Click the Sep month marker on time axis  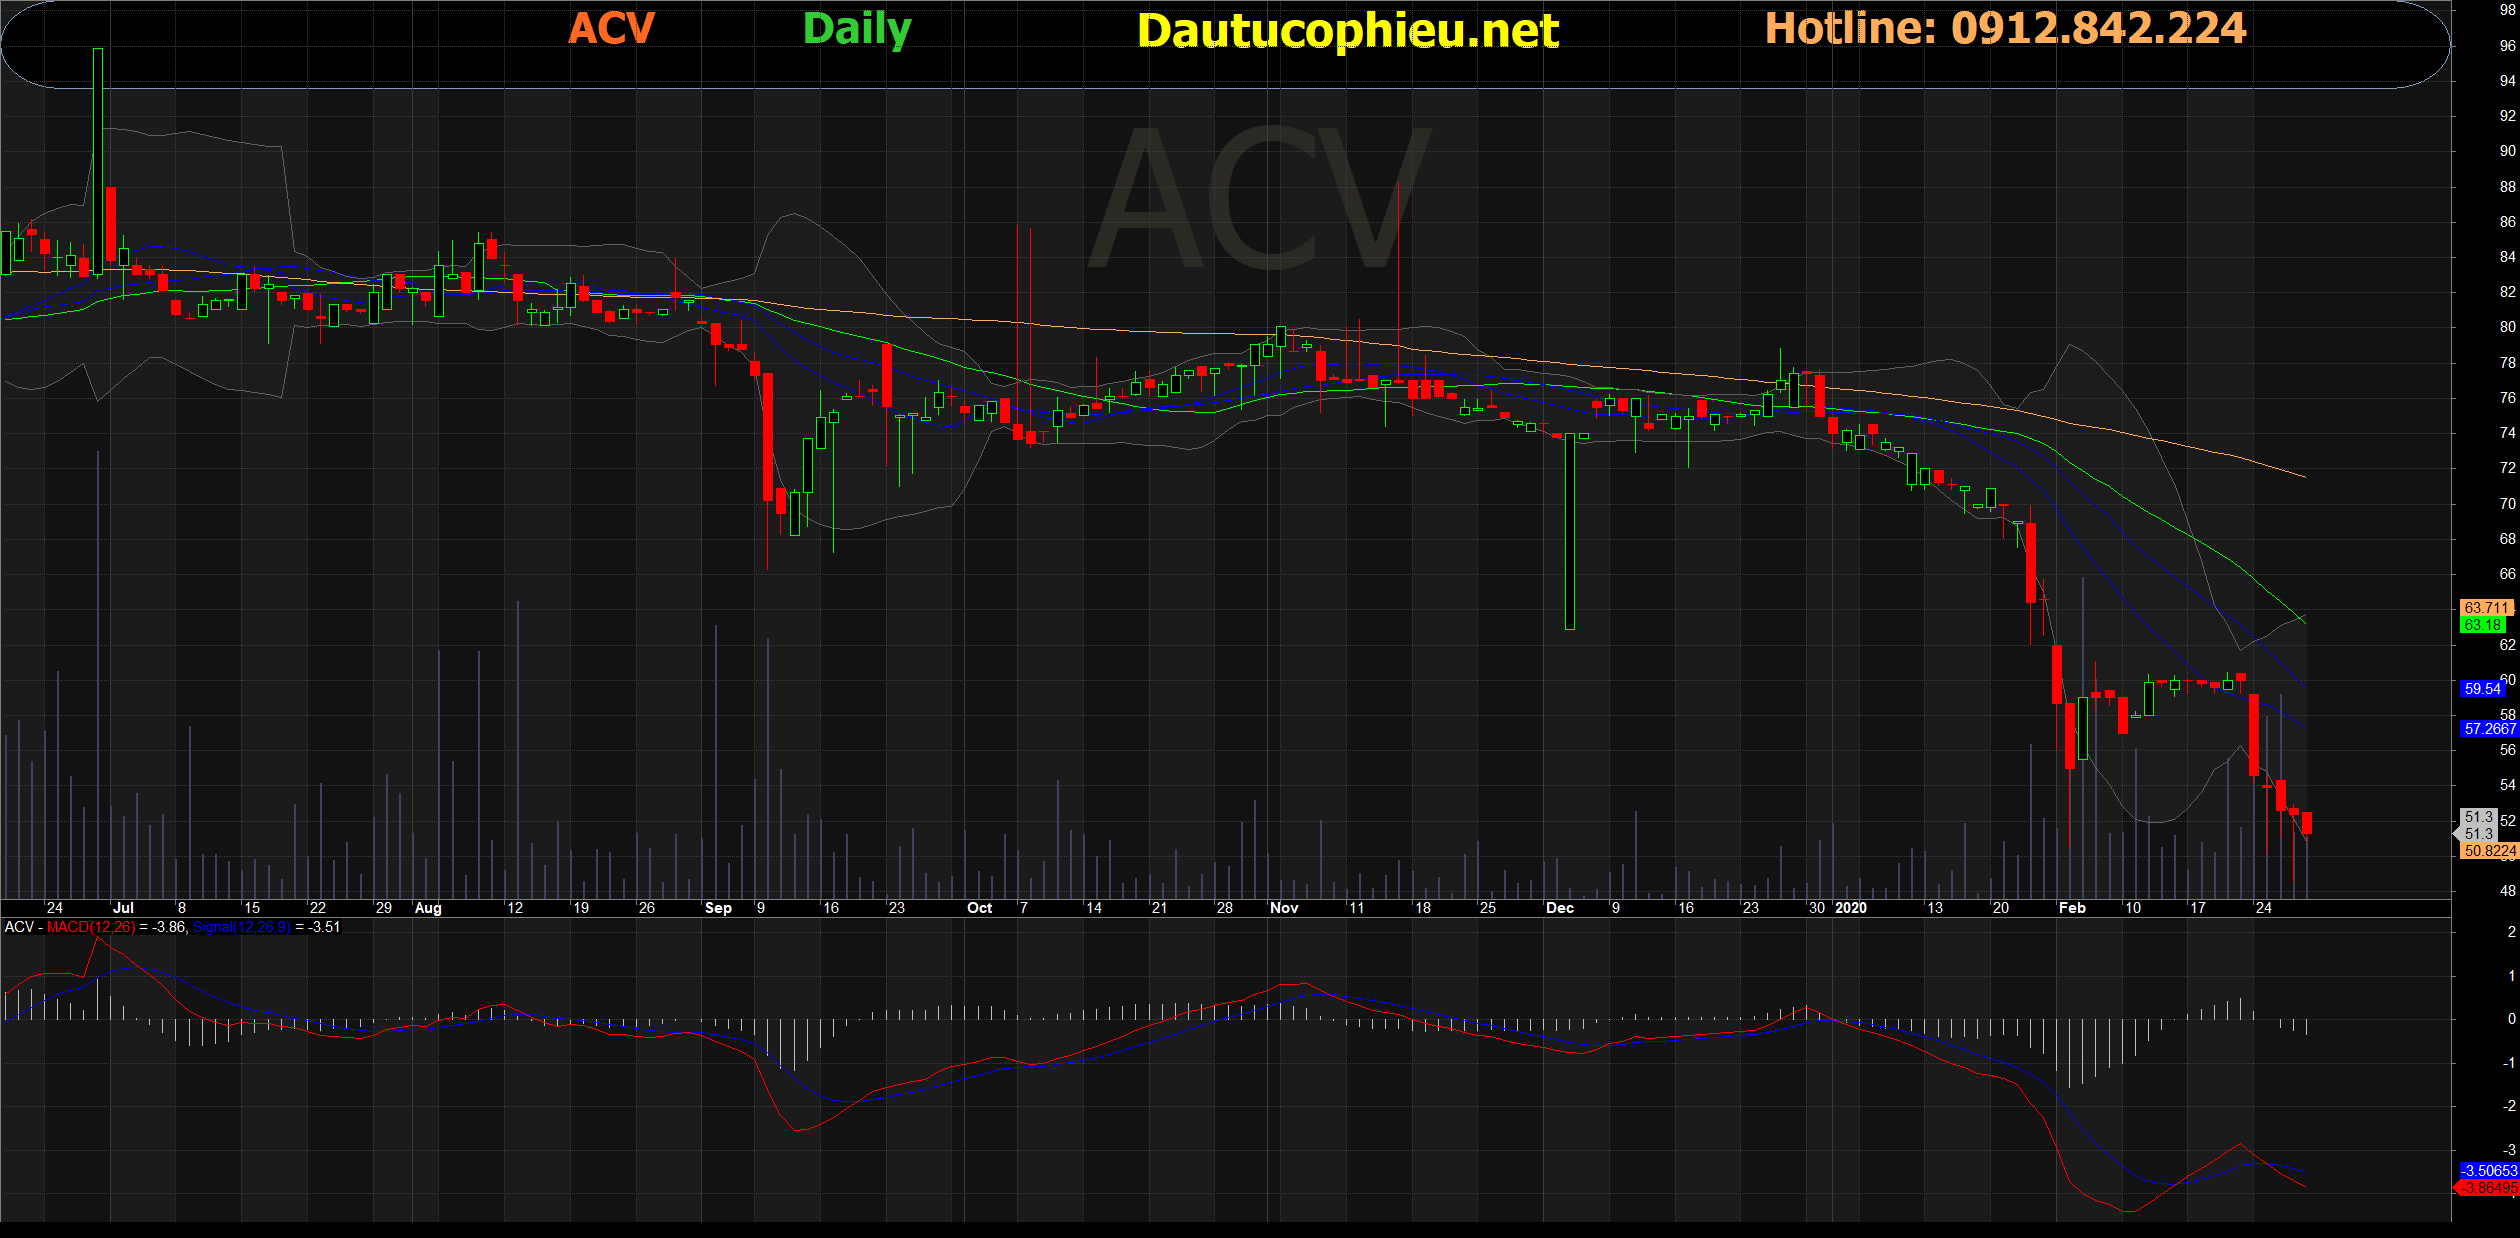(718, 908)
